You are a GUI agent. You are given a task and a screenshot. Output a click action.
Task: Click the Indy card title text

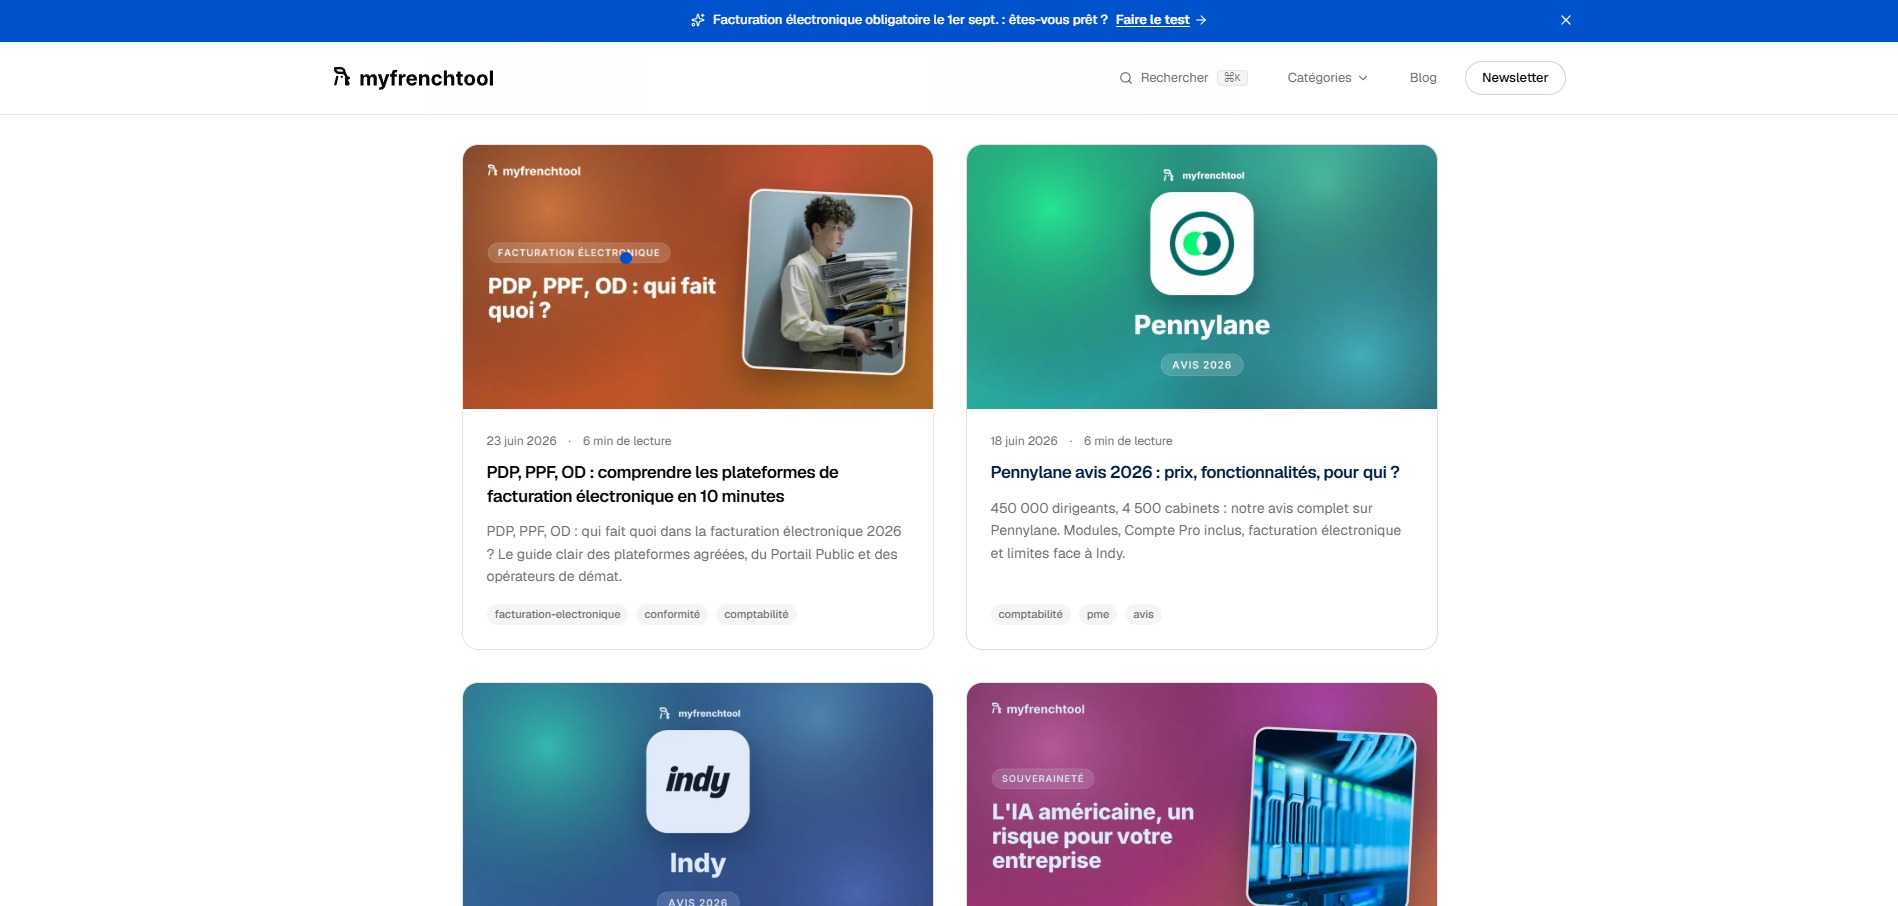coord(698,863)
